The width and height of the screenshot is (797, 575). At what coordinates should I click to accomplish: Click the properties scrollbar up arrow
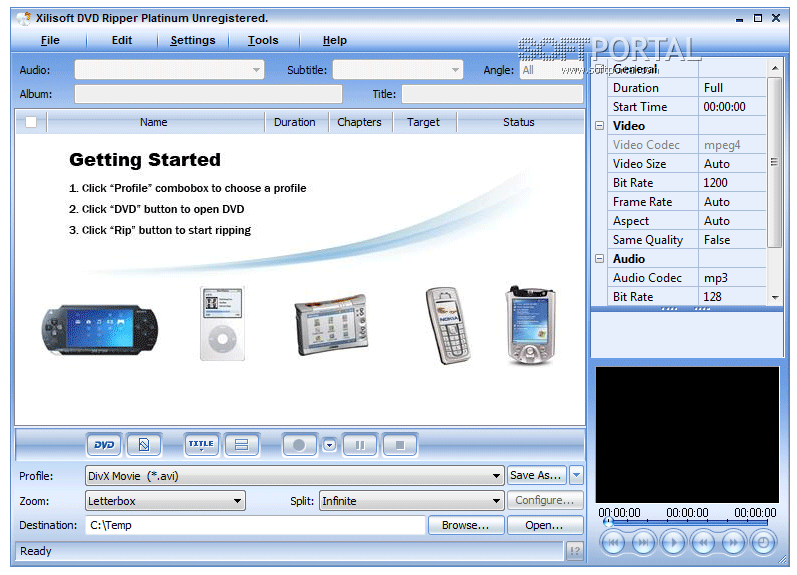click(775, 68)
